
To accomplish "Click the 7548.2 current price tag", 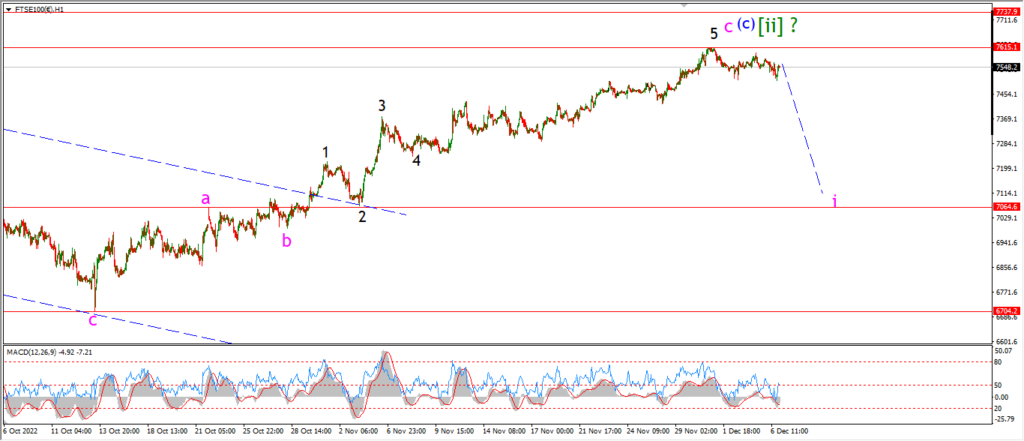I will point(1005,67).
